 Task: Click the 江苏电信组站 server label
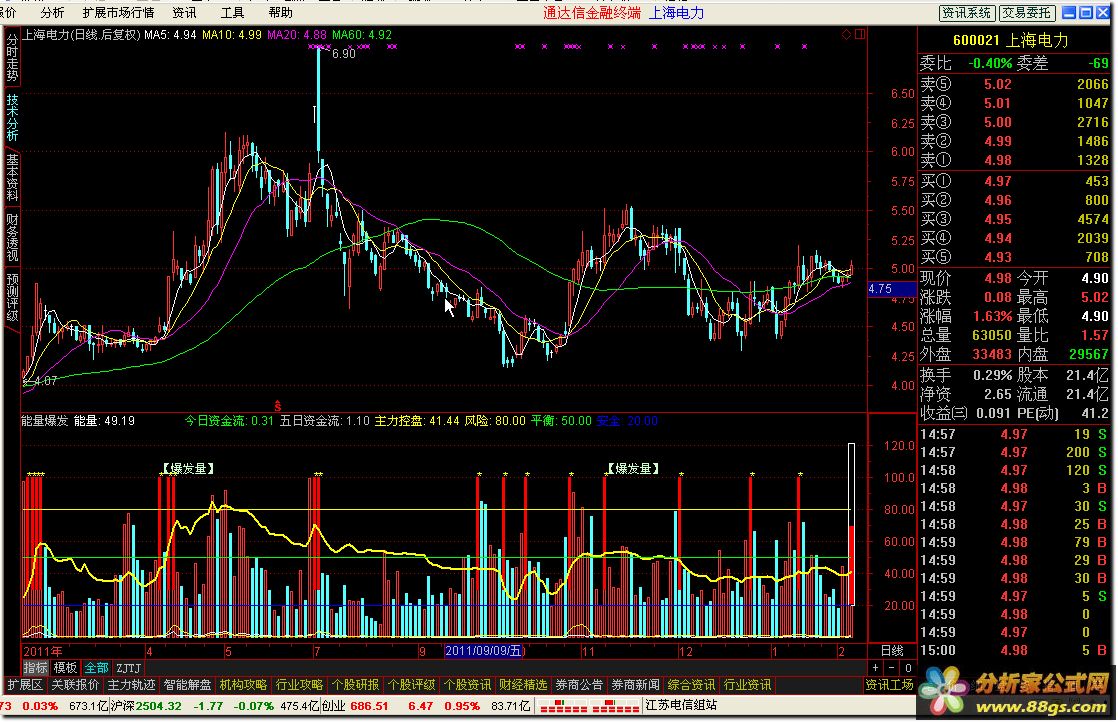(681, 706)
